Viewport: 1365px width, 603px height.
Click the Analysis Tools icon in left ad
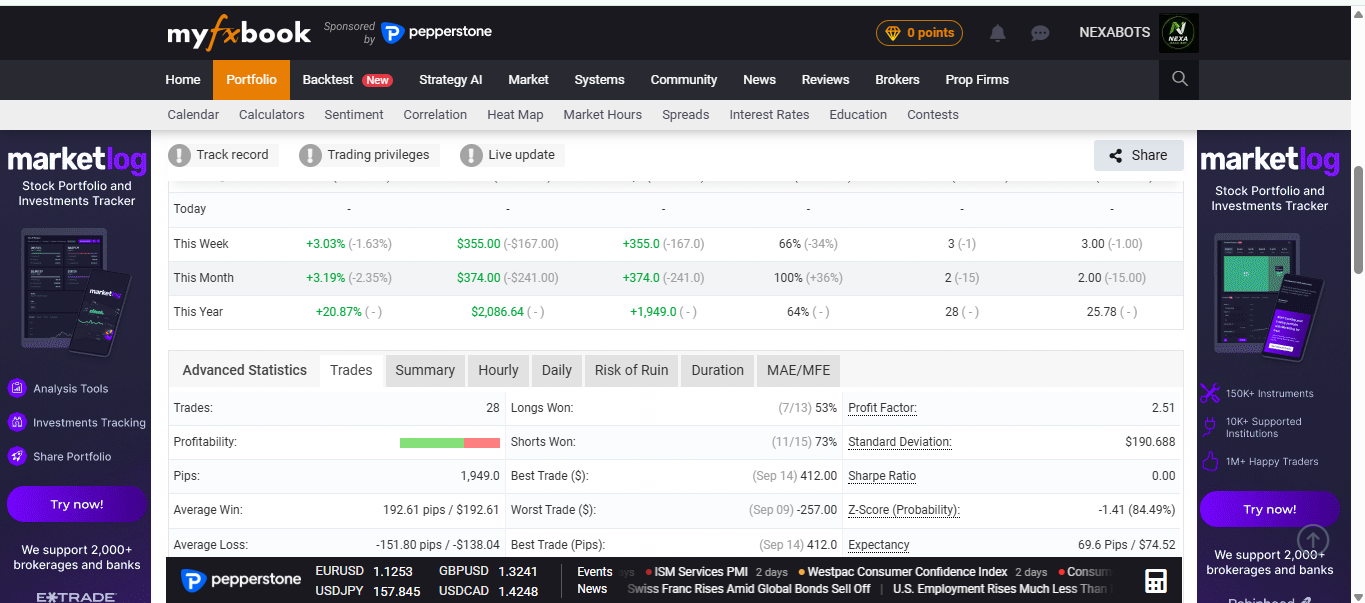pos(17,388)
